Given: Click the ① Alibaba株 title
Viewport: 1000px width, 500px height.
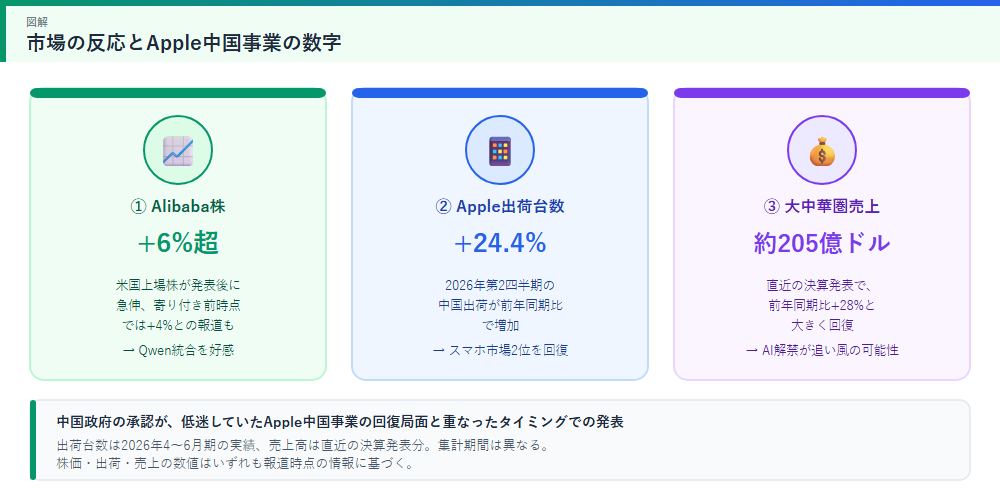Looking at the screenshot, I should pyautogui.click(x=178, y=207).
